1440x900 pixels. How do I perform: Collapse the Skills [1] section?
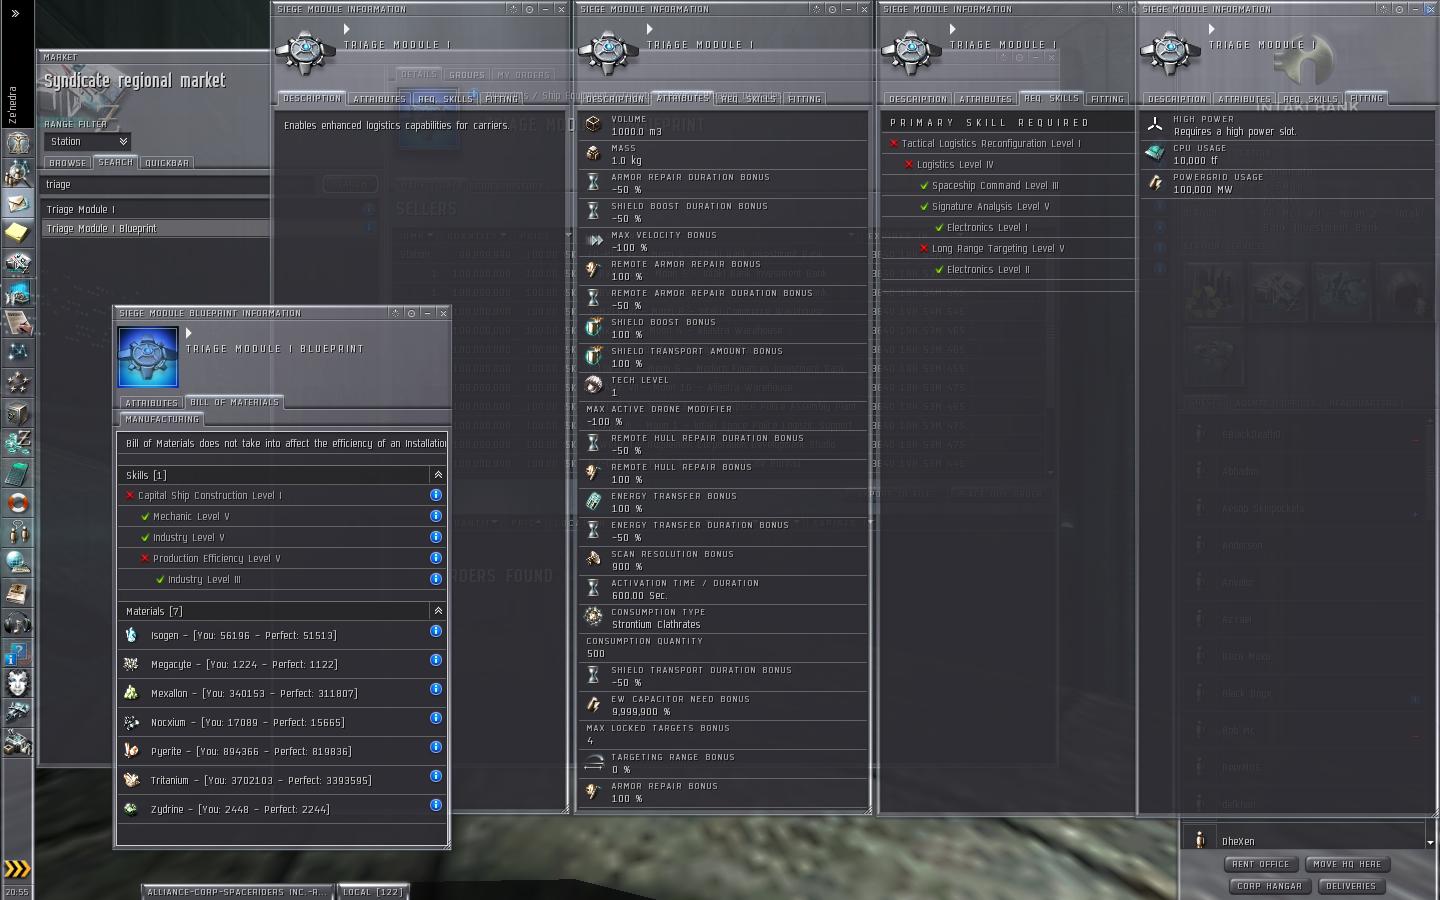point(437,475)
